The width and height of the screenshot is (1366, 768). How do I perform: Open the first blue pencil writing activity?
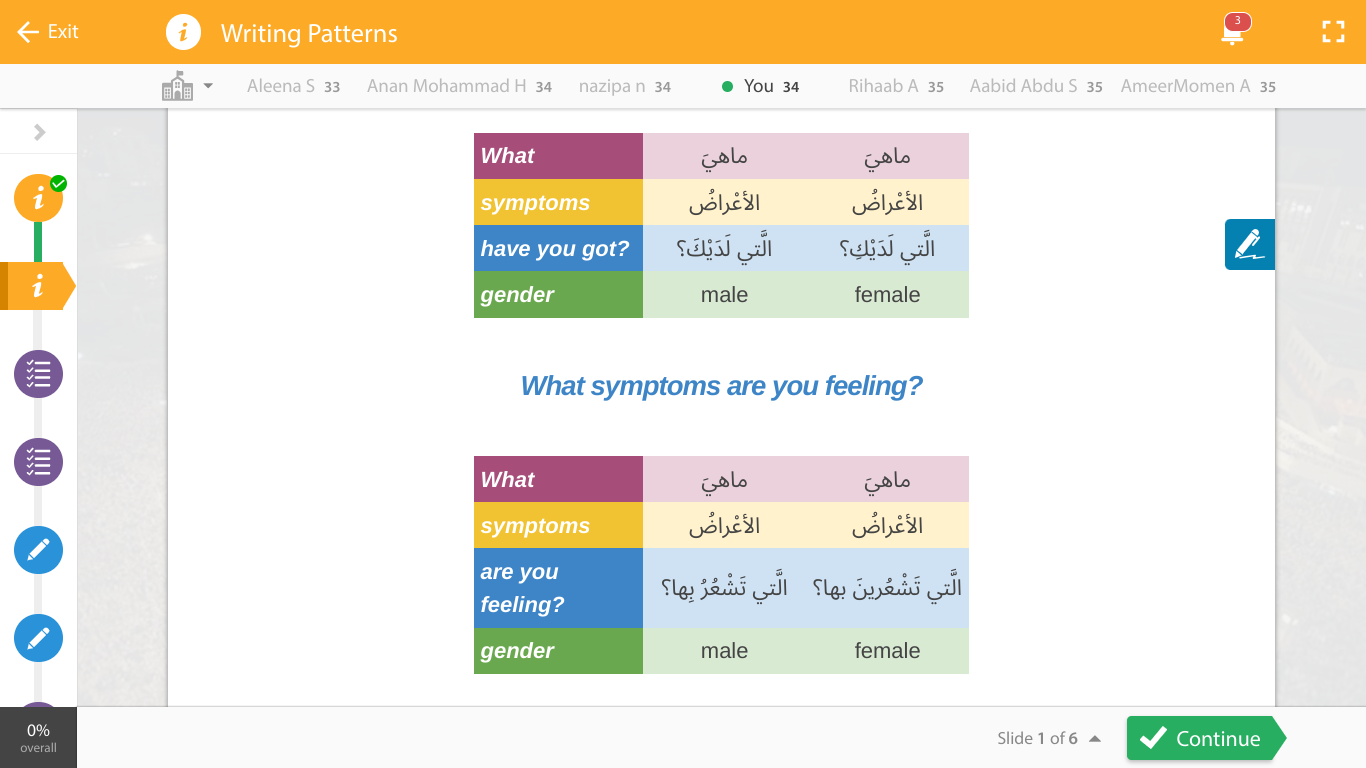[39, 550]
